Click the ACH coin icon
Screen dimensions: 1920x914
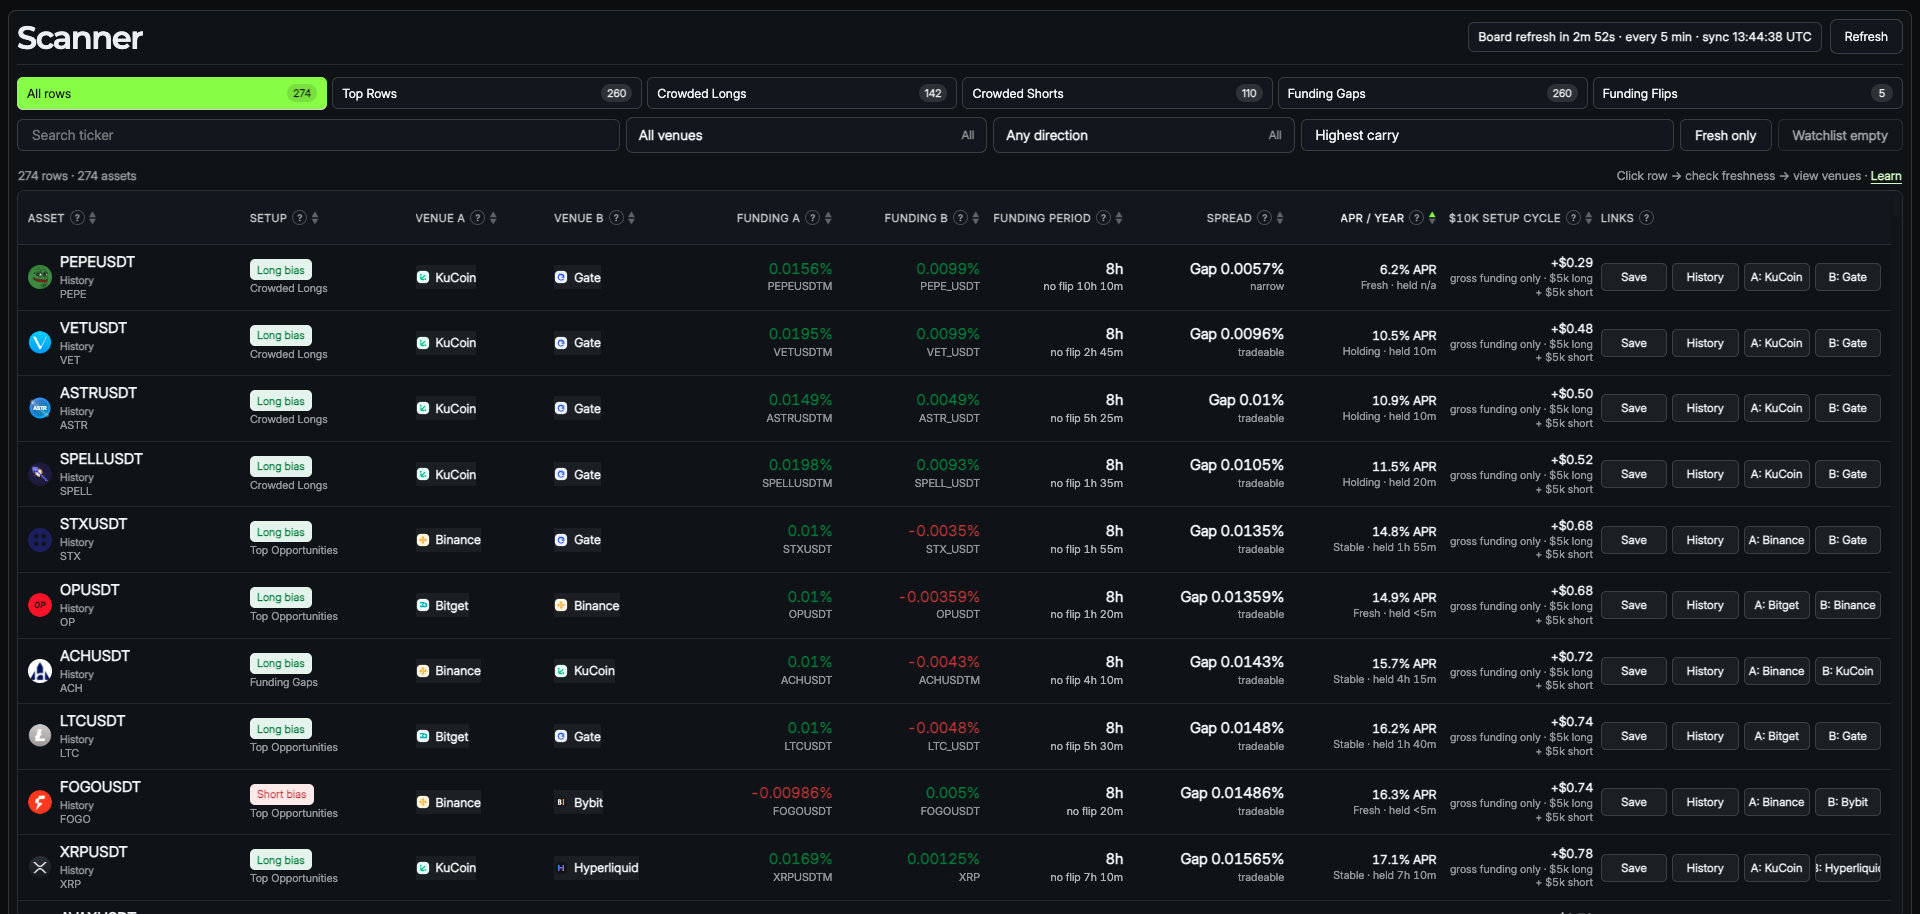(x=40, y=671)
